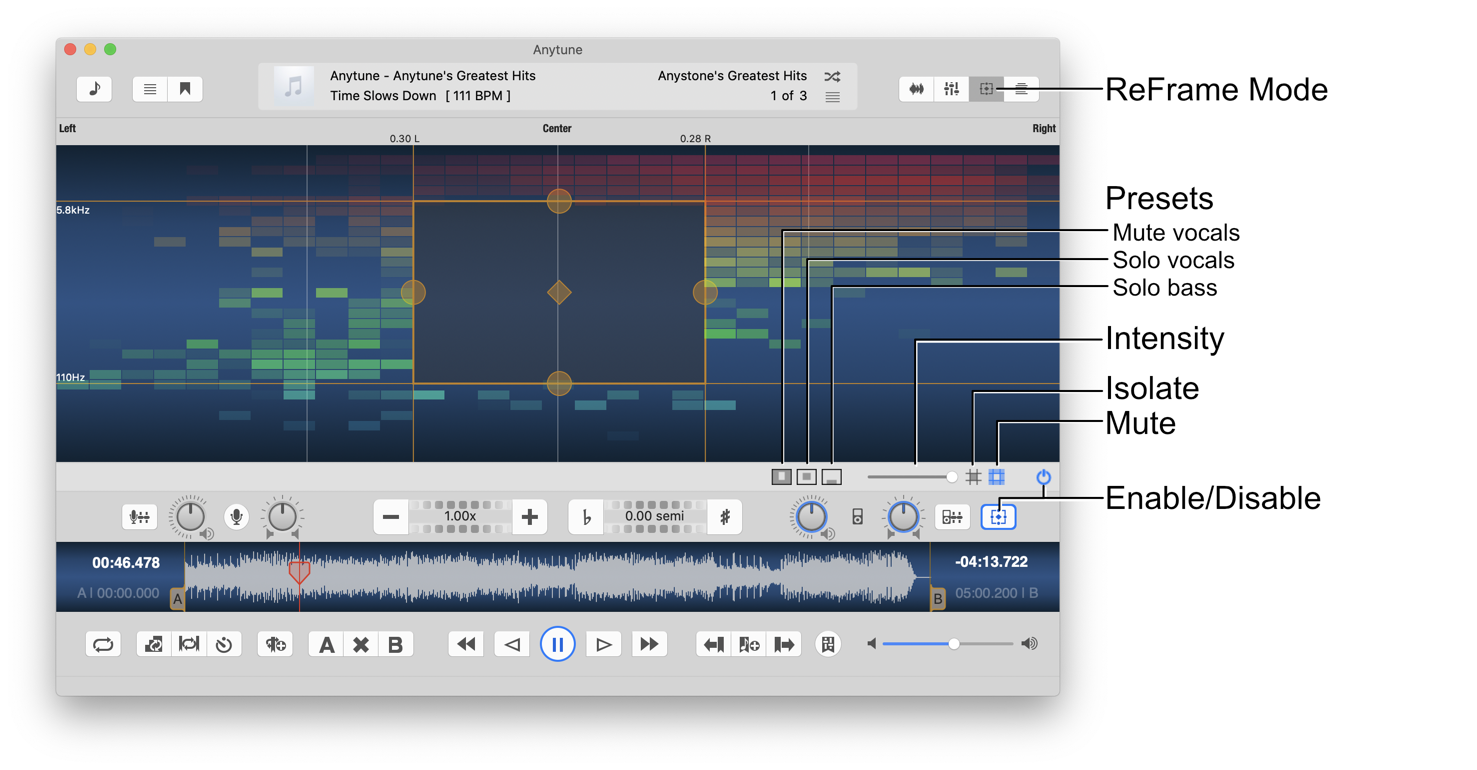Select the ReFrame mode tab
Image resolution: width=1477 pixels, height=770 pixels.
(x=986, y=89)
